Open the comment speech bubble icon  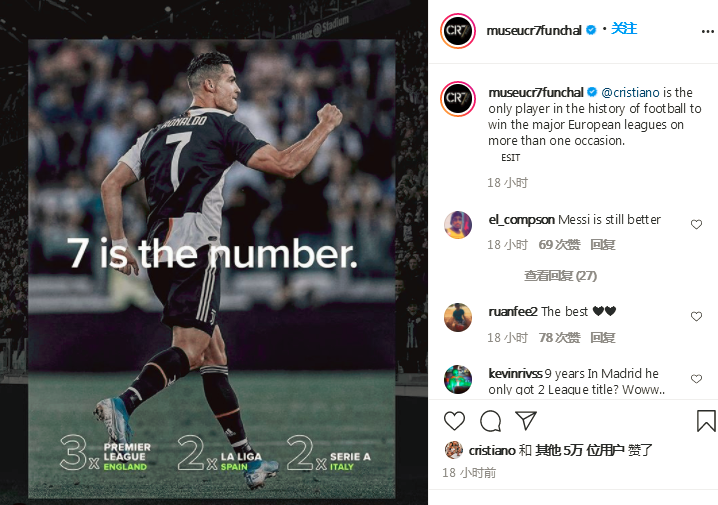coord(490,421)
